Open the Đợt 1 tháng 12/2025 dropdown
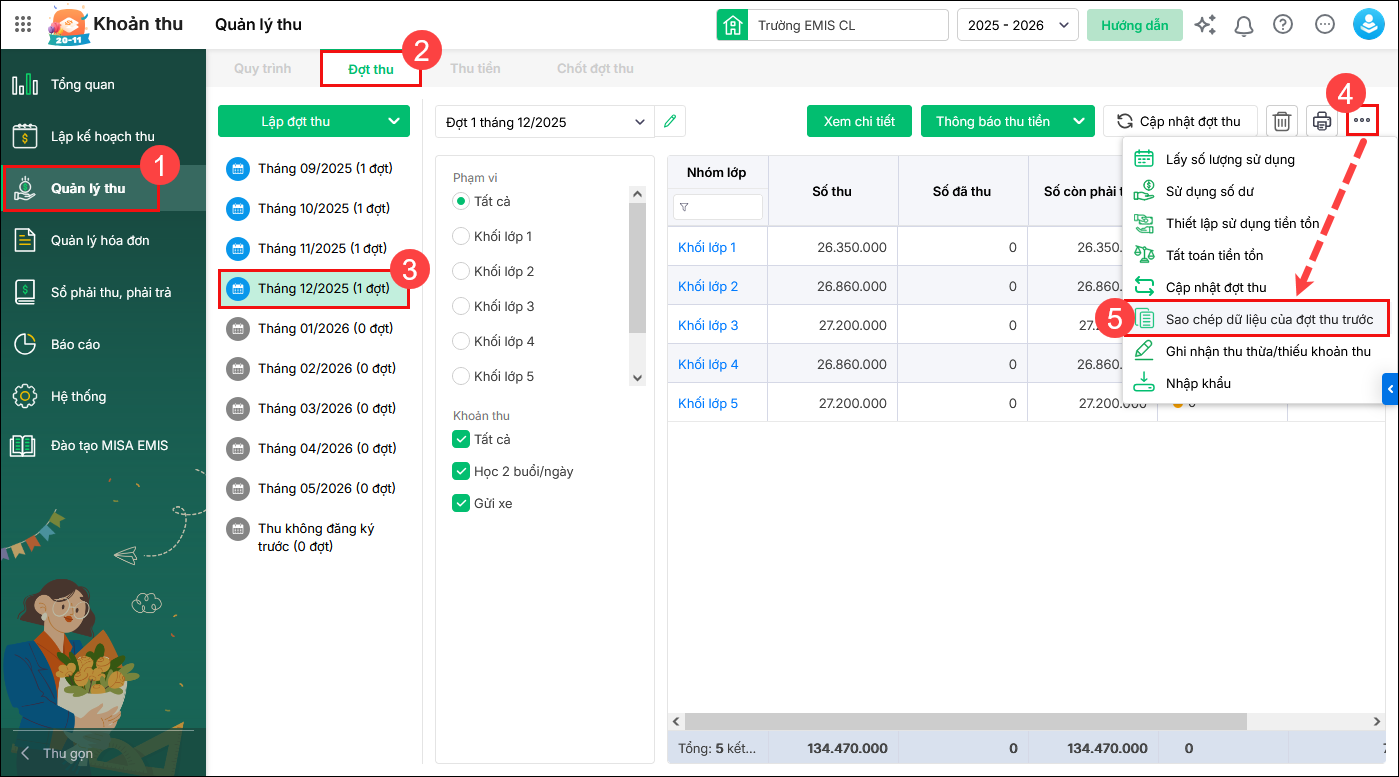Viewport: 1399px width, 777px height. tap(545, 122)
